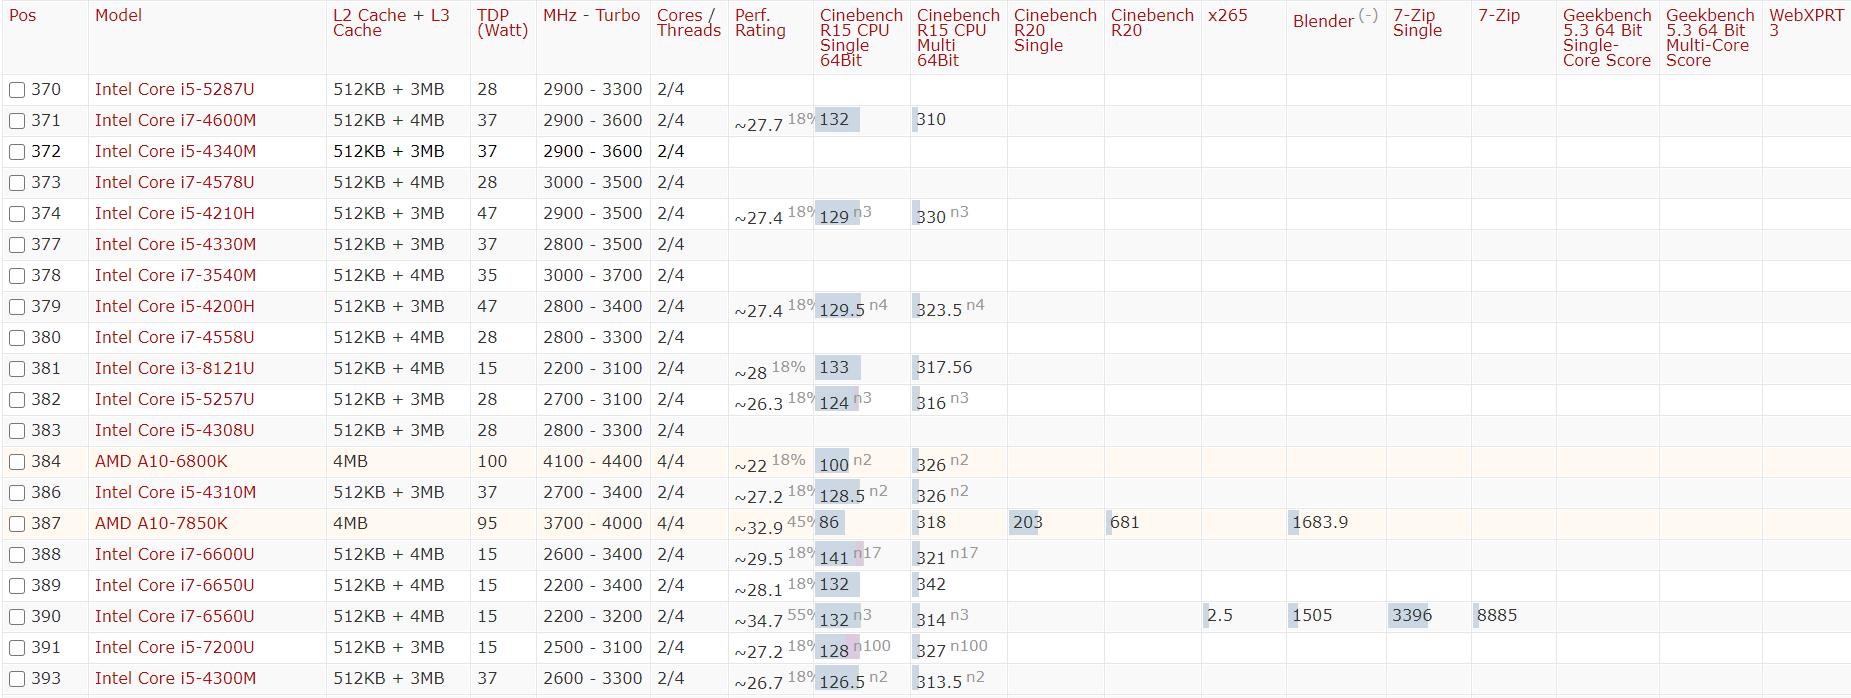The height and width of the screenshot is (698, 1851).
Task: Sort by Model column header
Action: [x=118, y=15]
